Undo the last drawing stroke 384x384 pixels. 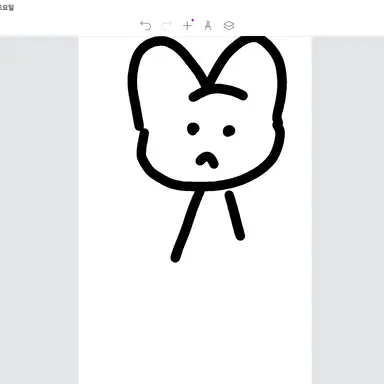point(145,26)
